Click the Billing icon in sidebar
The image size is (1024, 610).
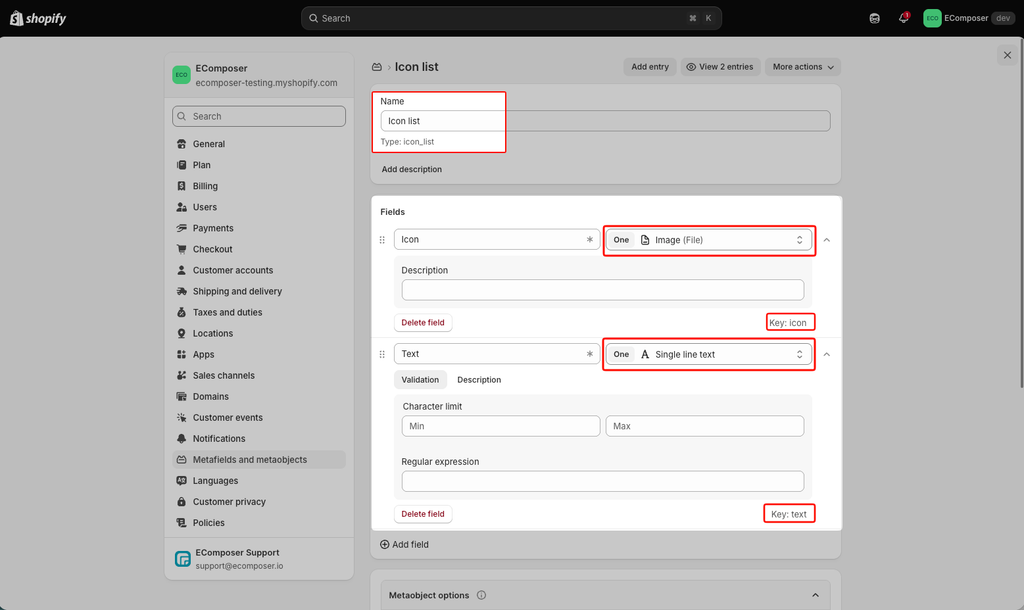[182, 186]
